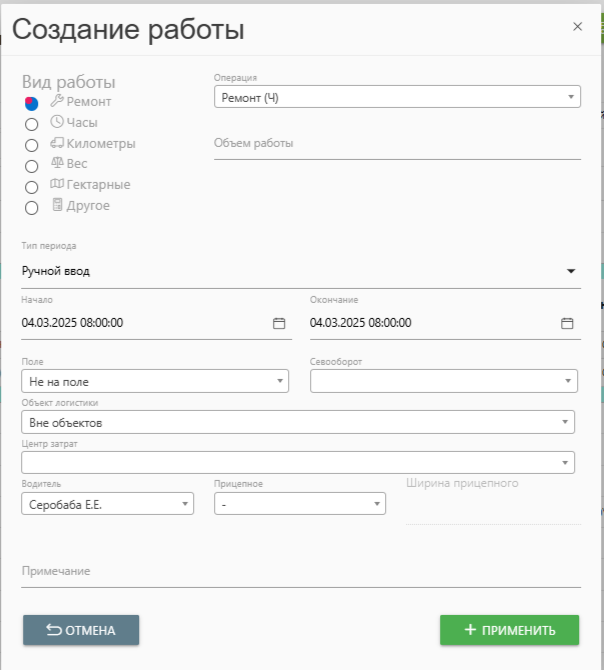Click the wrench icon next to Ремонт
Image resolution: width=604 pixels, height=670 pixels.
(x=57, y=100)
